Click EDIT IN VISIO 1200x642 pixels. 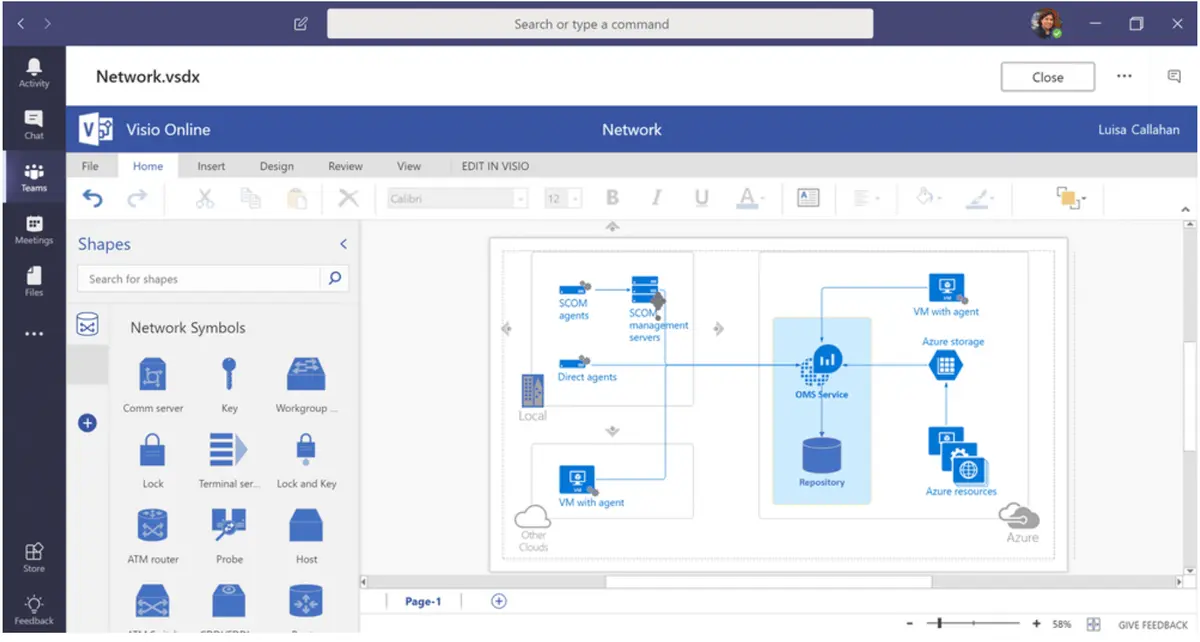(495, 166)
